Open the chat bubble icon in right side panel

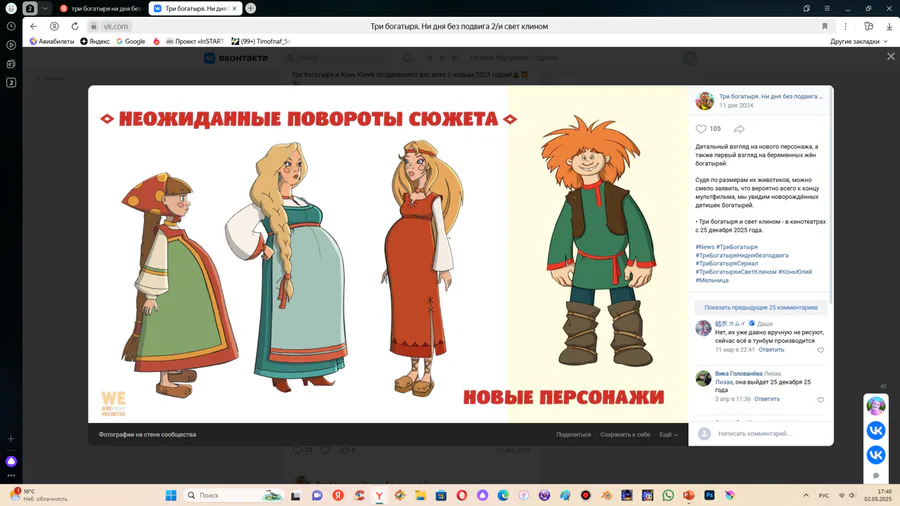(x=876, y=476)
